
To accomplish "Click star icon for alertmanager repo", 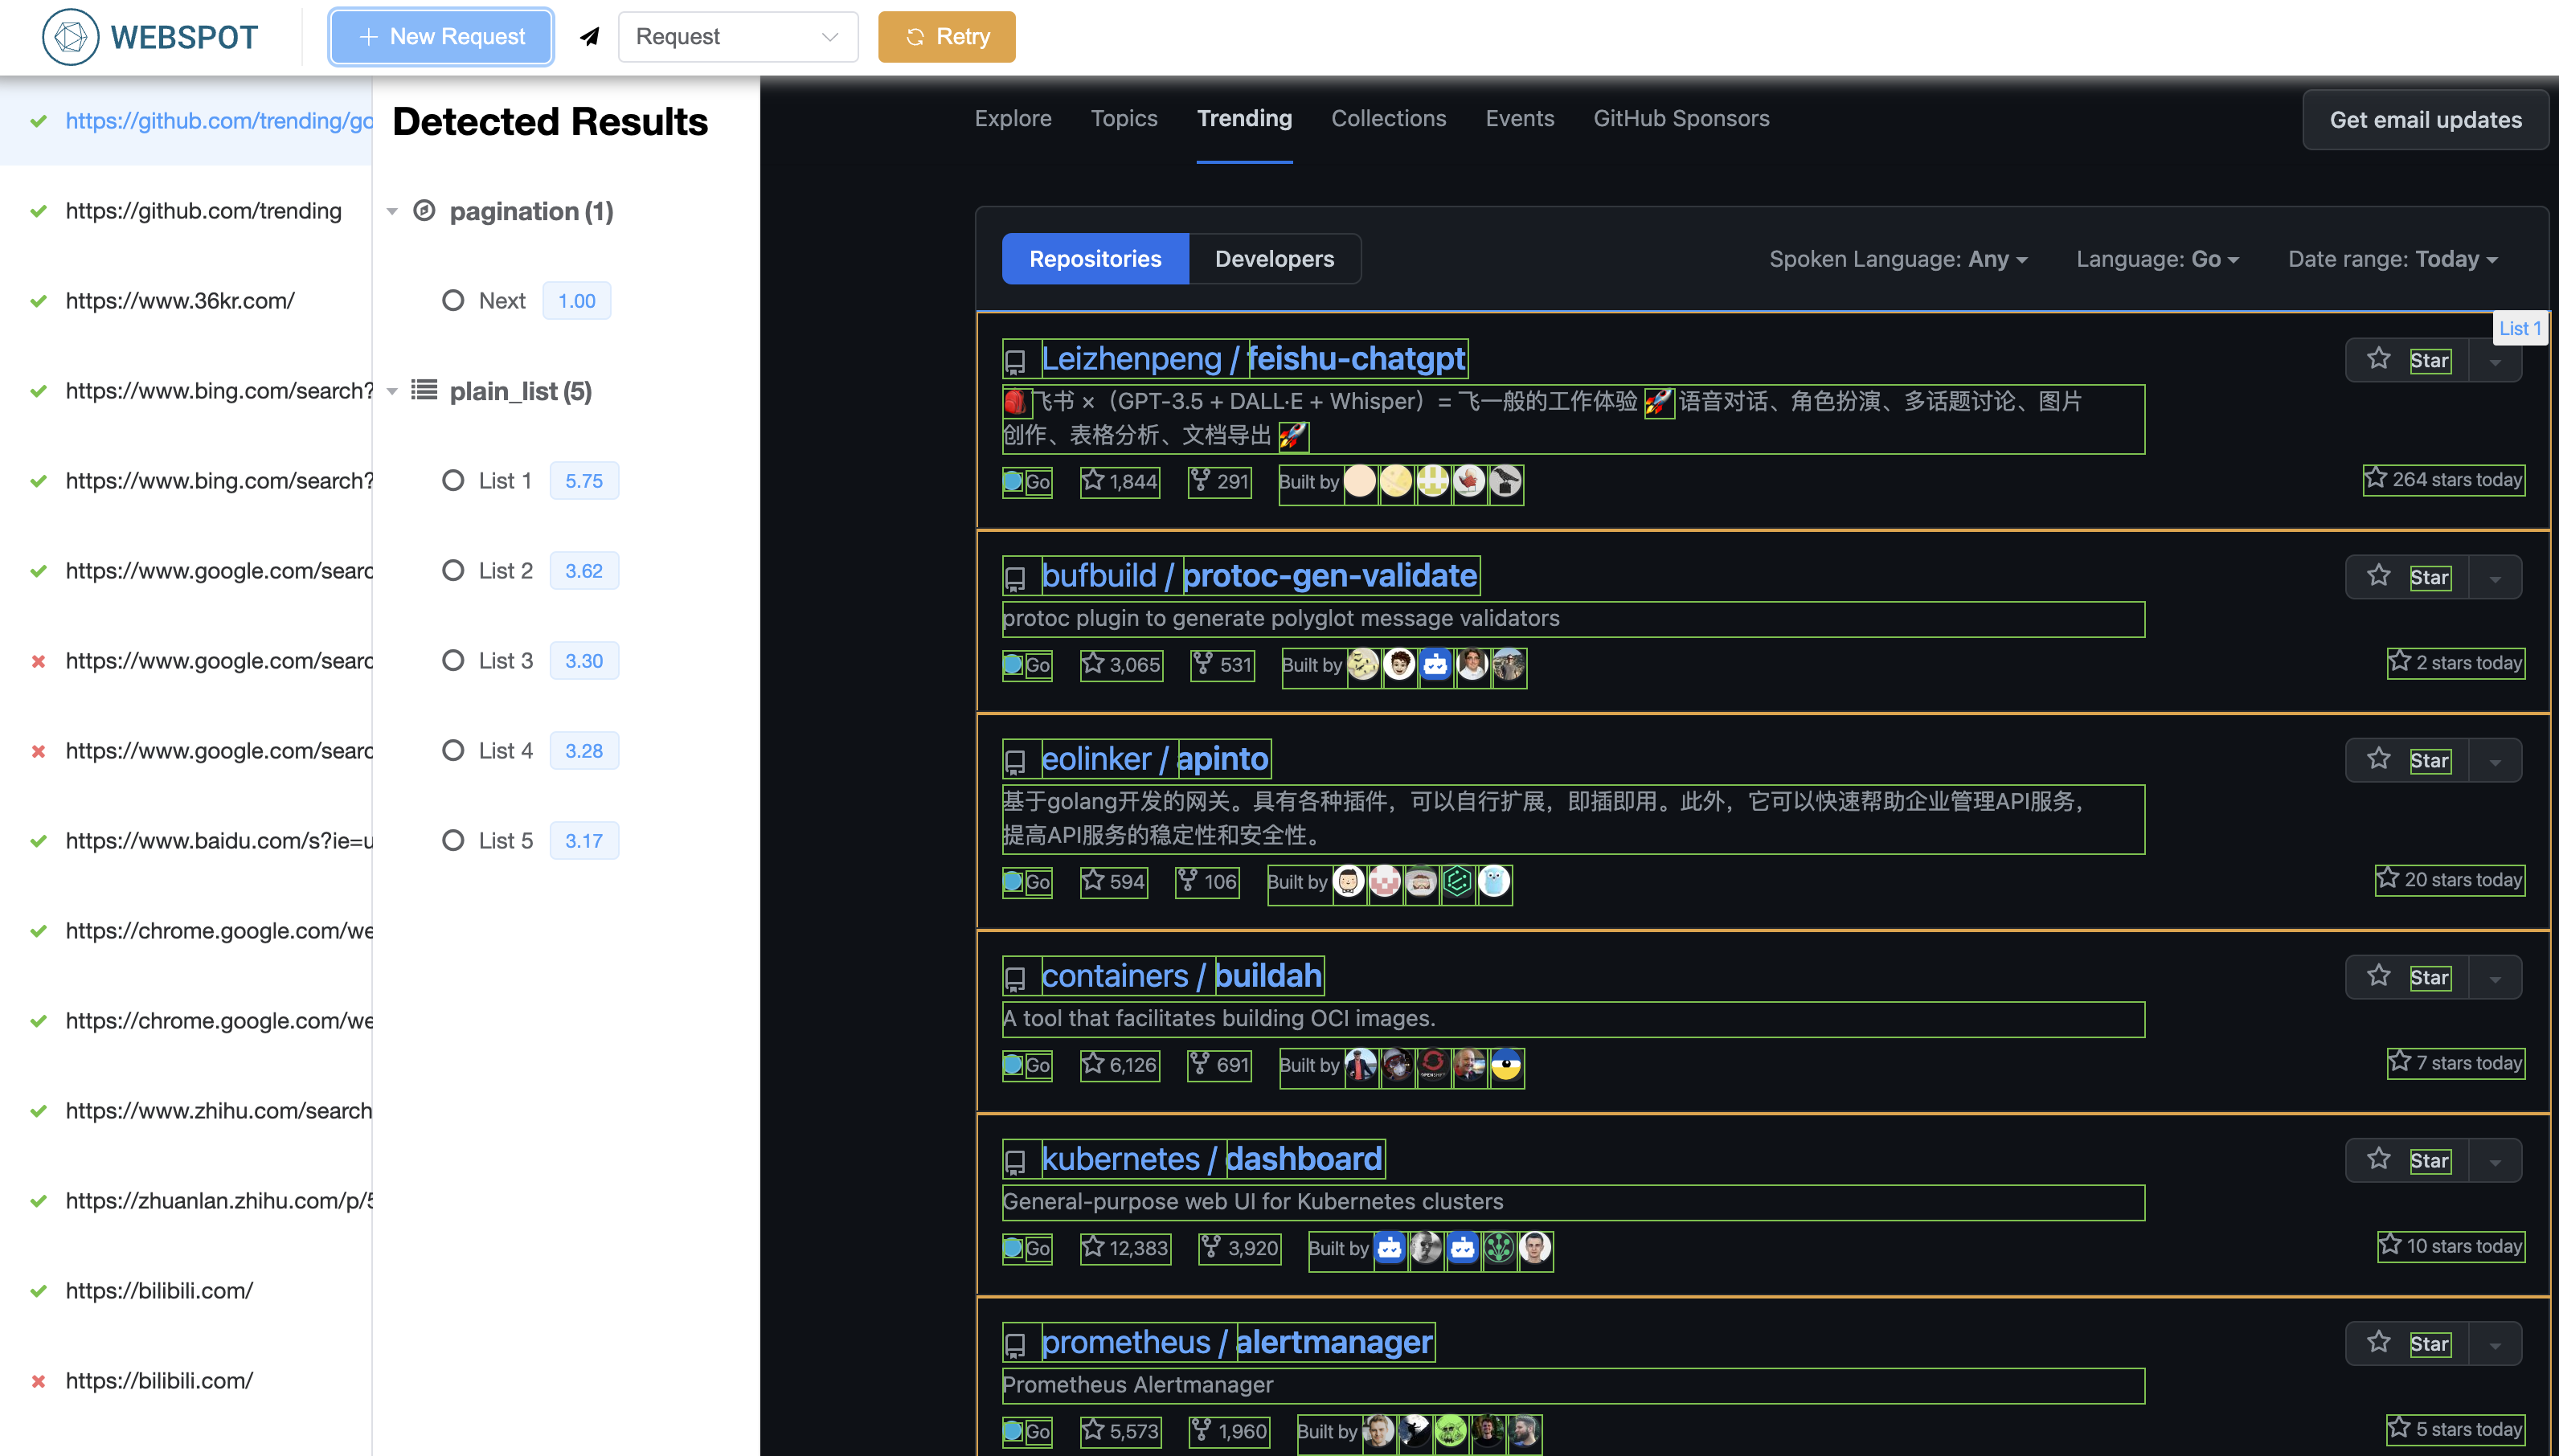I will [2378, 1342].
